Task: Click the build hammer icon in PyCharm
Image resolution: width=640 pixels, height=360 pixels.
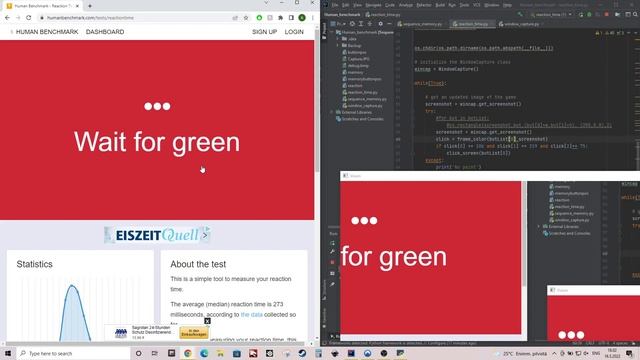Action: tap(520, 15)
